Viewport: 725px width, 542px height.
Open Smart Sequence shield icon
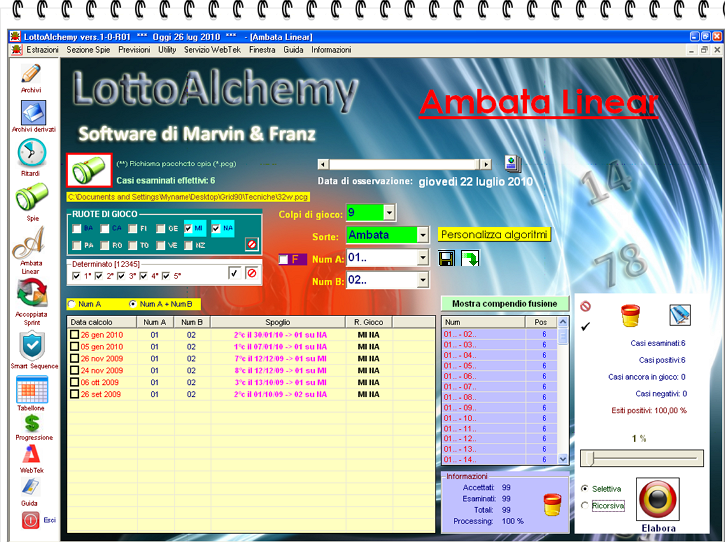32,345
